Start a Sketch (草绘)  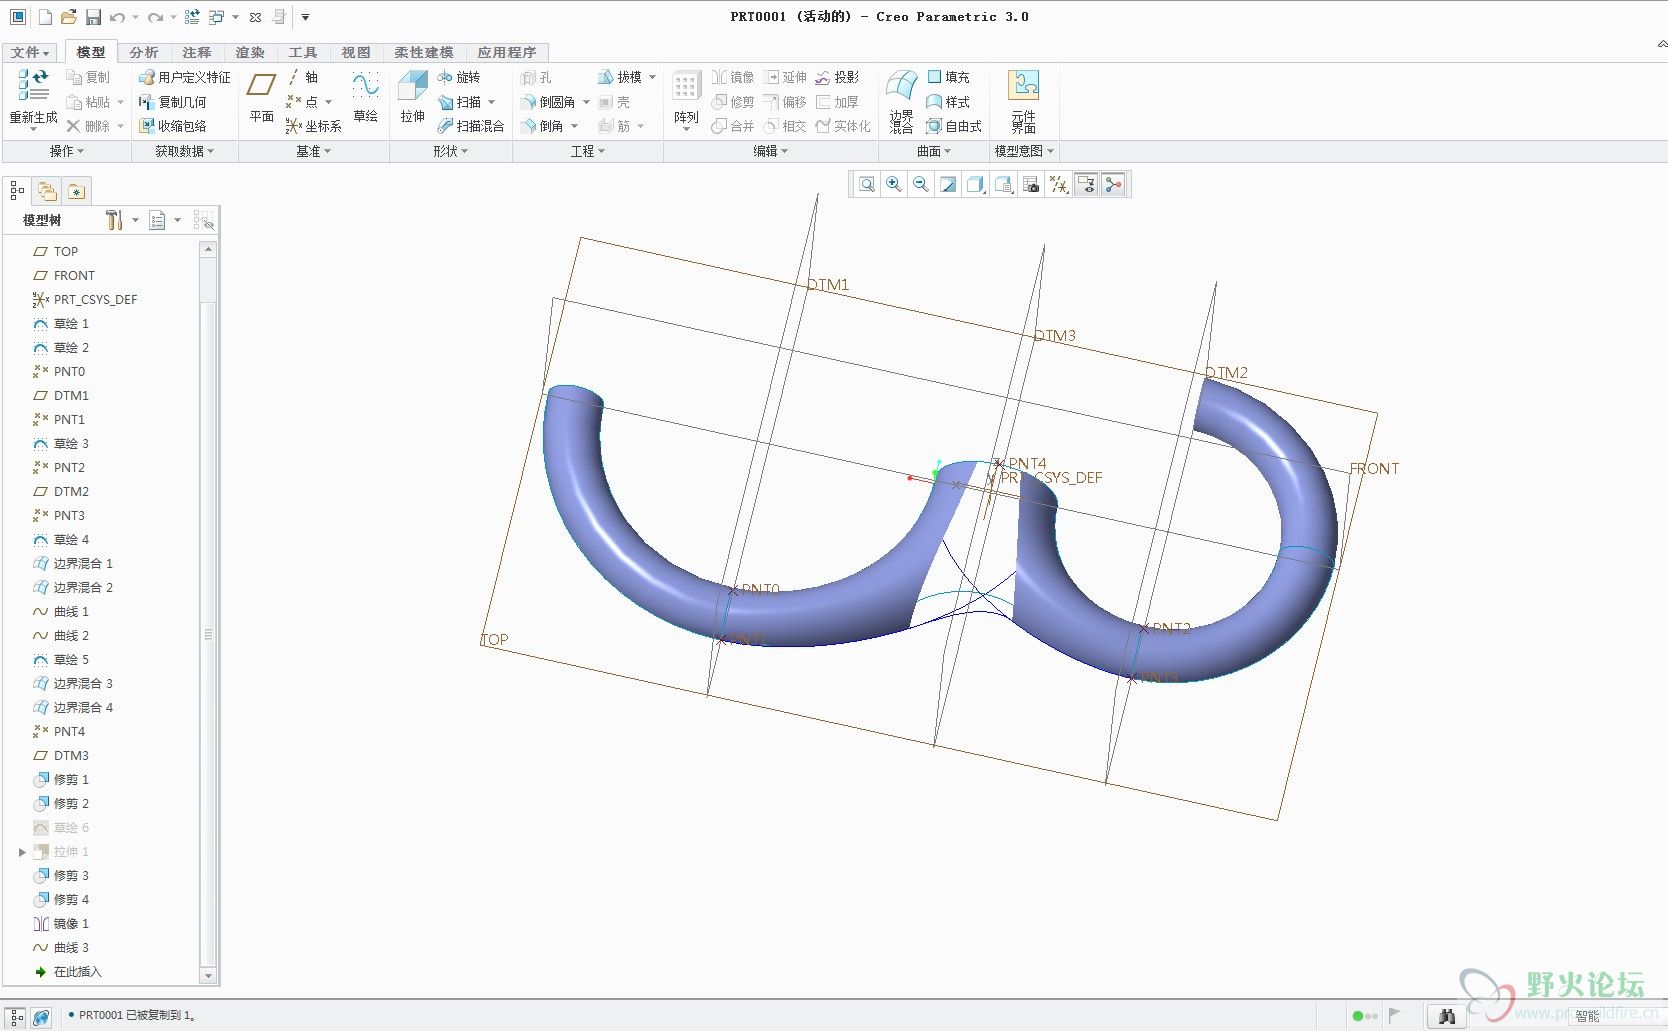[x=365, y=99]
